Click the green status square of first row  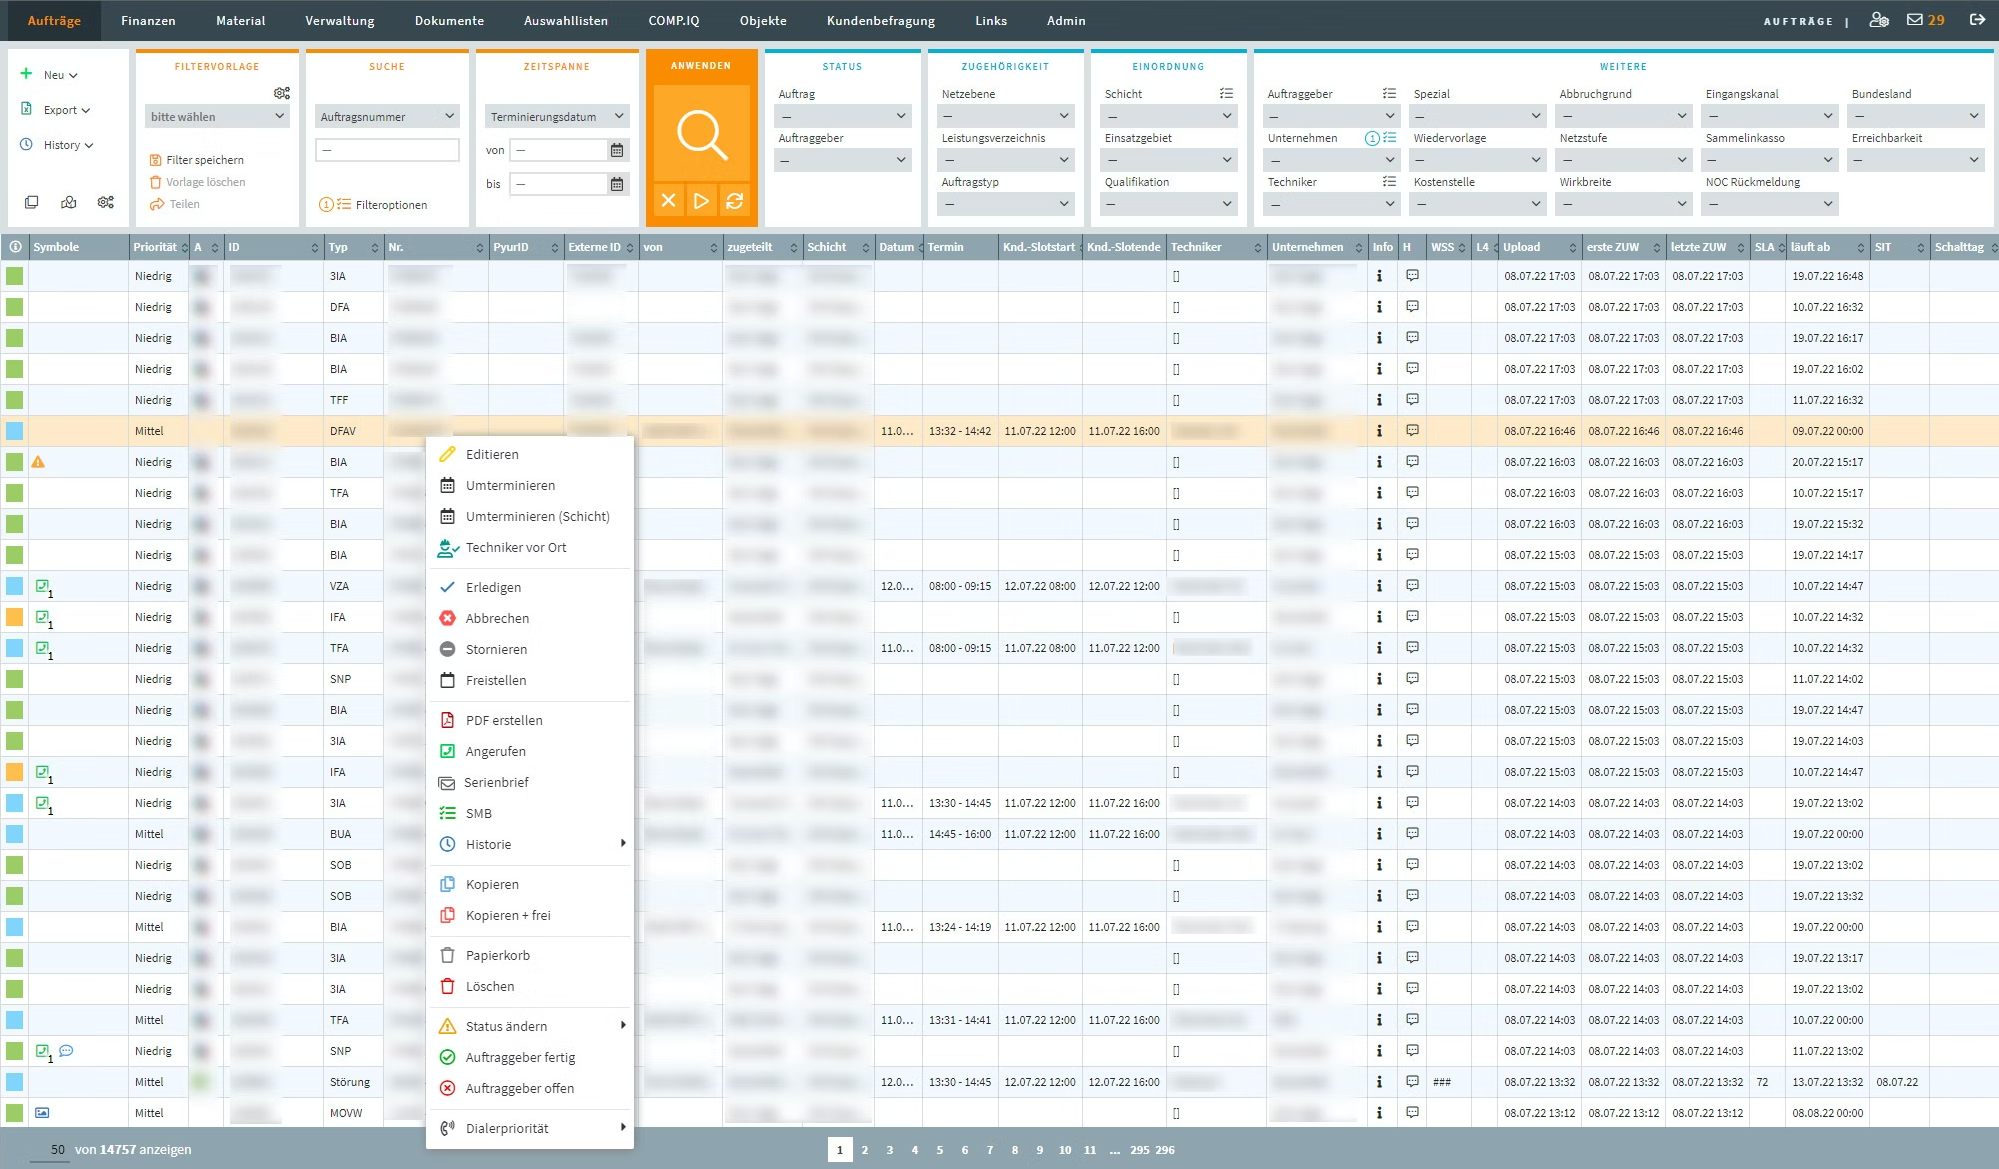coord(15,276)
